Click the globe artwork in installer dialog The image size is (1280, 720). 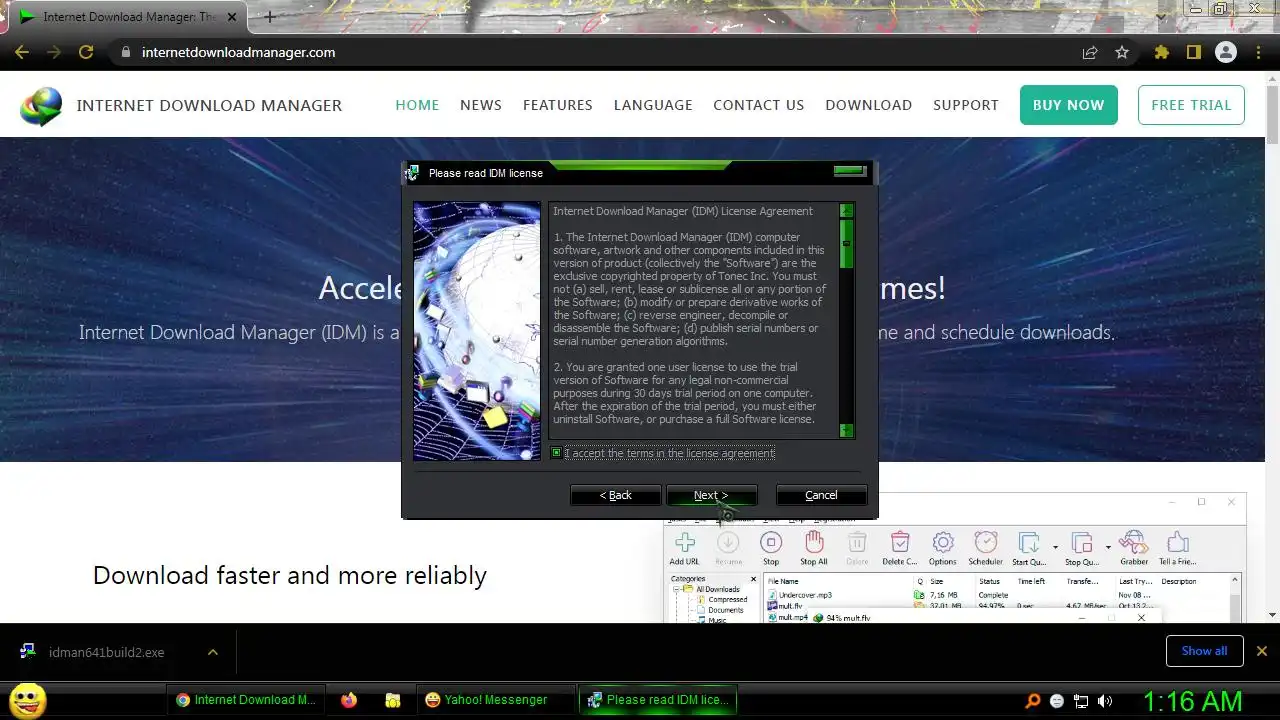pyautogui.click(x=477, y=331)
